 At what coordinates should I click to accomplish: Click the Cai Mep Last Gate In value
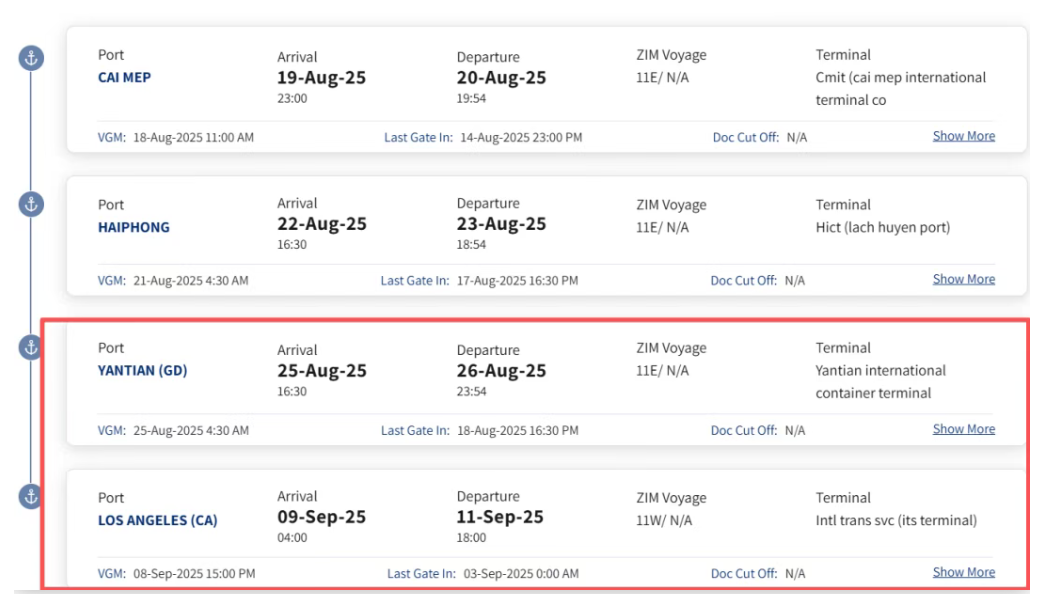521,138
